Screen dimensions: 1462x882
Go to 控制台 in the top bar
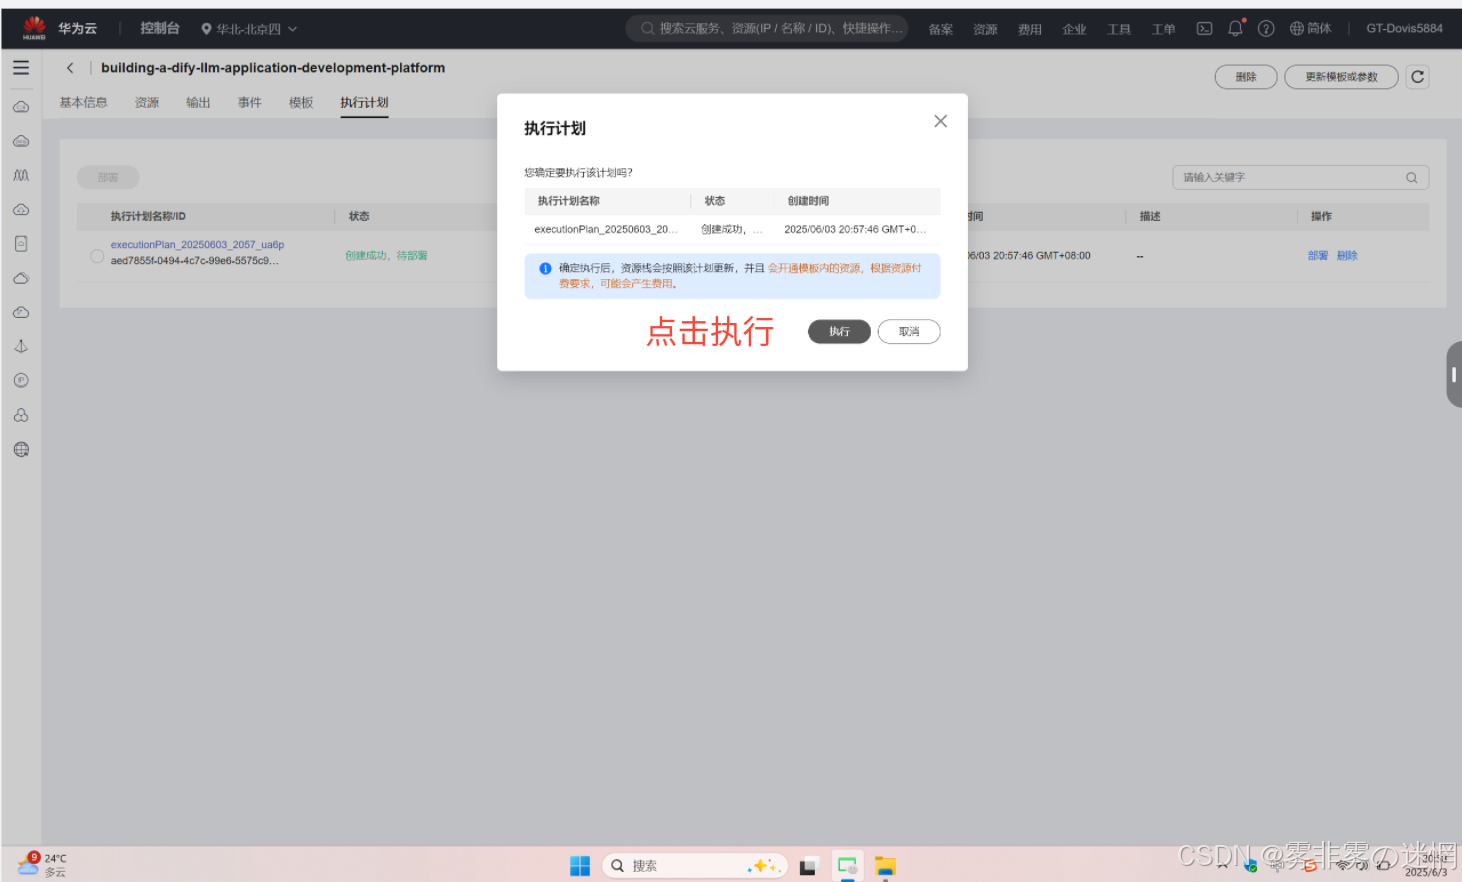coord(160,28)
